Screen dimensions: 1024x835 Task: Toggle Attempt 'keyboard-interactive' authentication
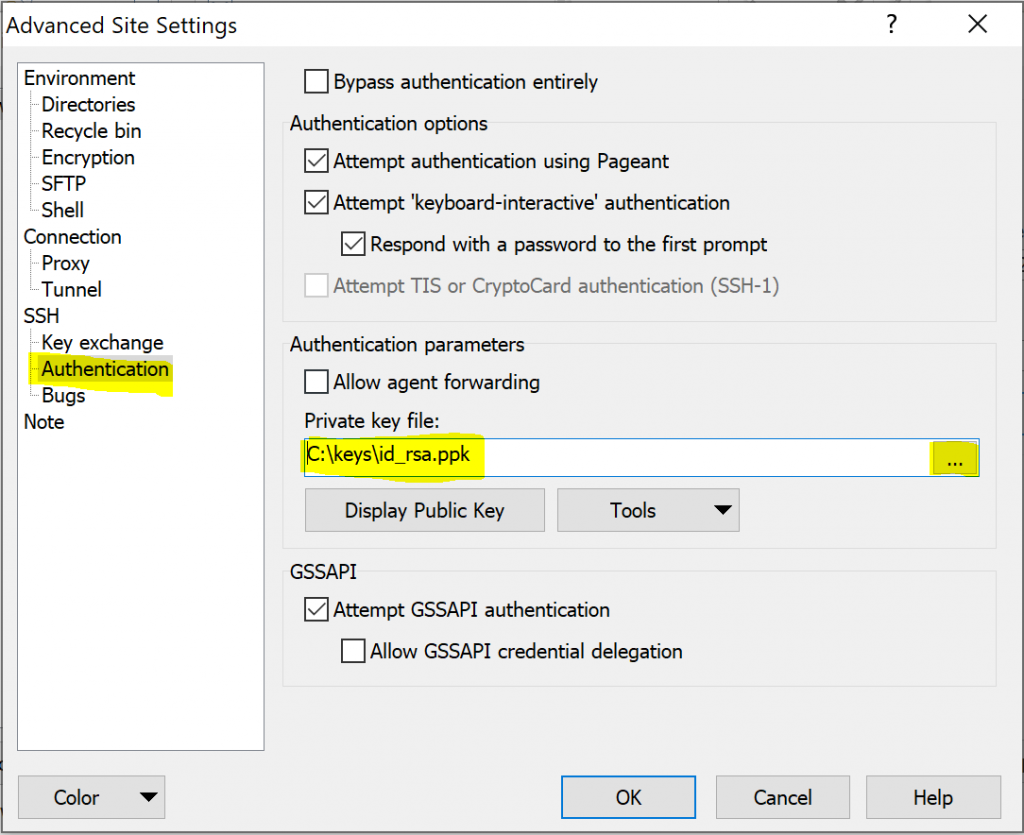point(316,203)
